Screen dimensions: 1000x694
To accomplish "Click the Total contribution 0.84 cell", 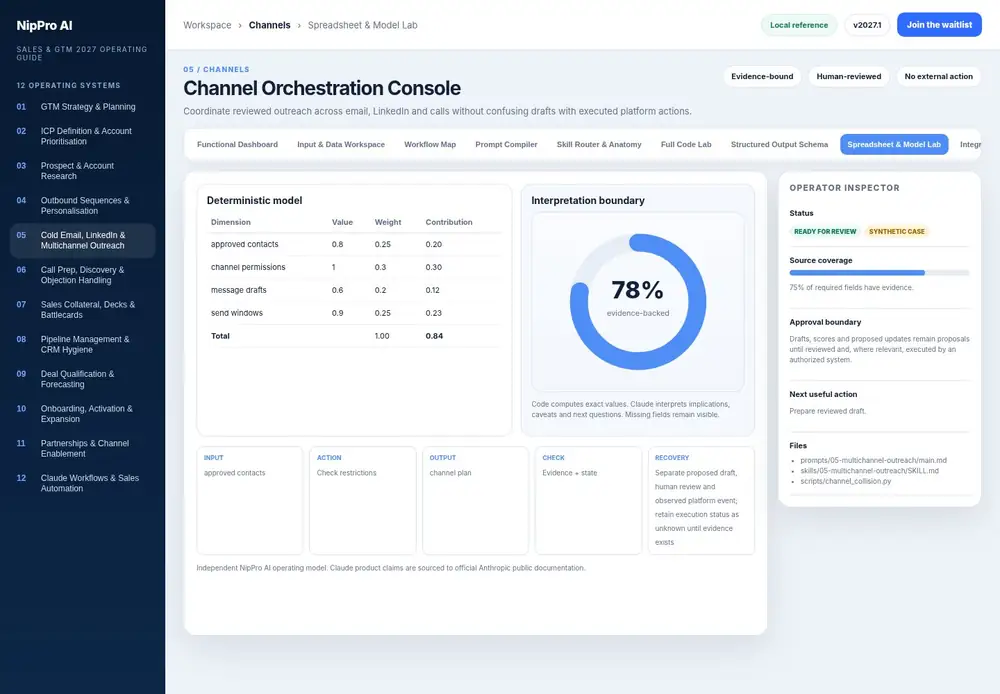I will pos(434,336).
